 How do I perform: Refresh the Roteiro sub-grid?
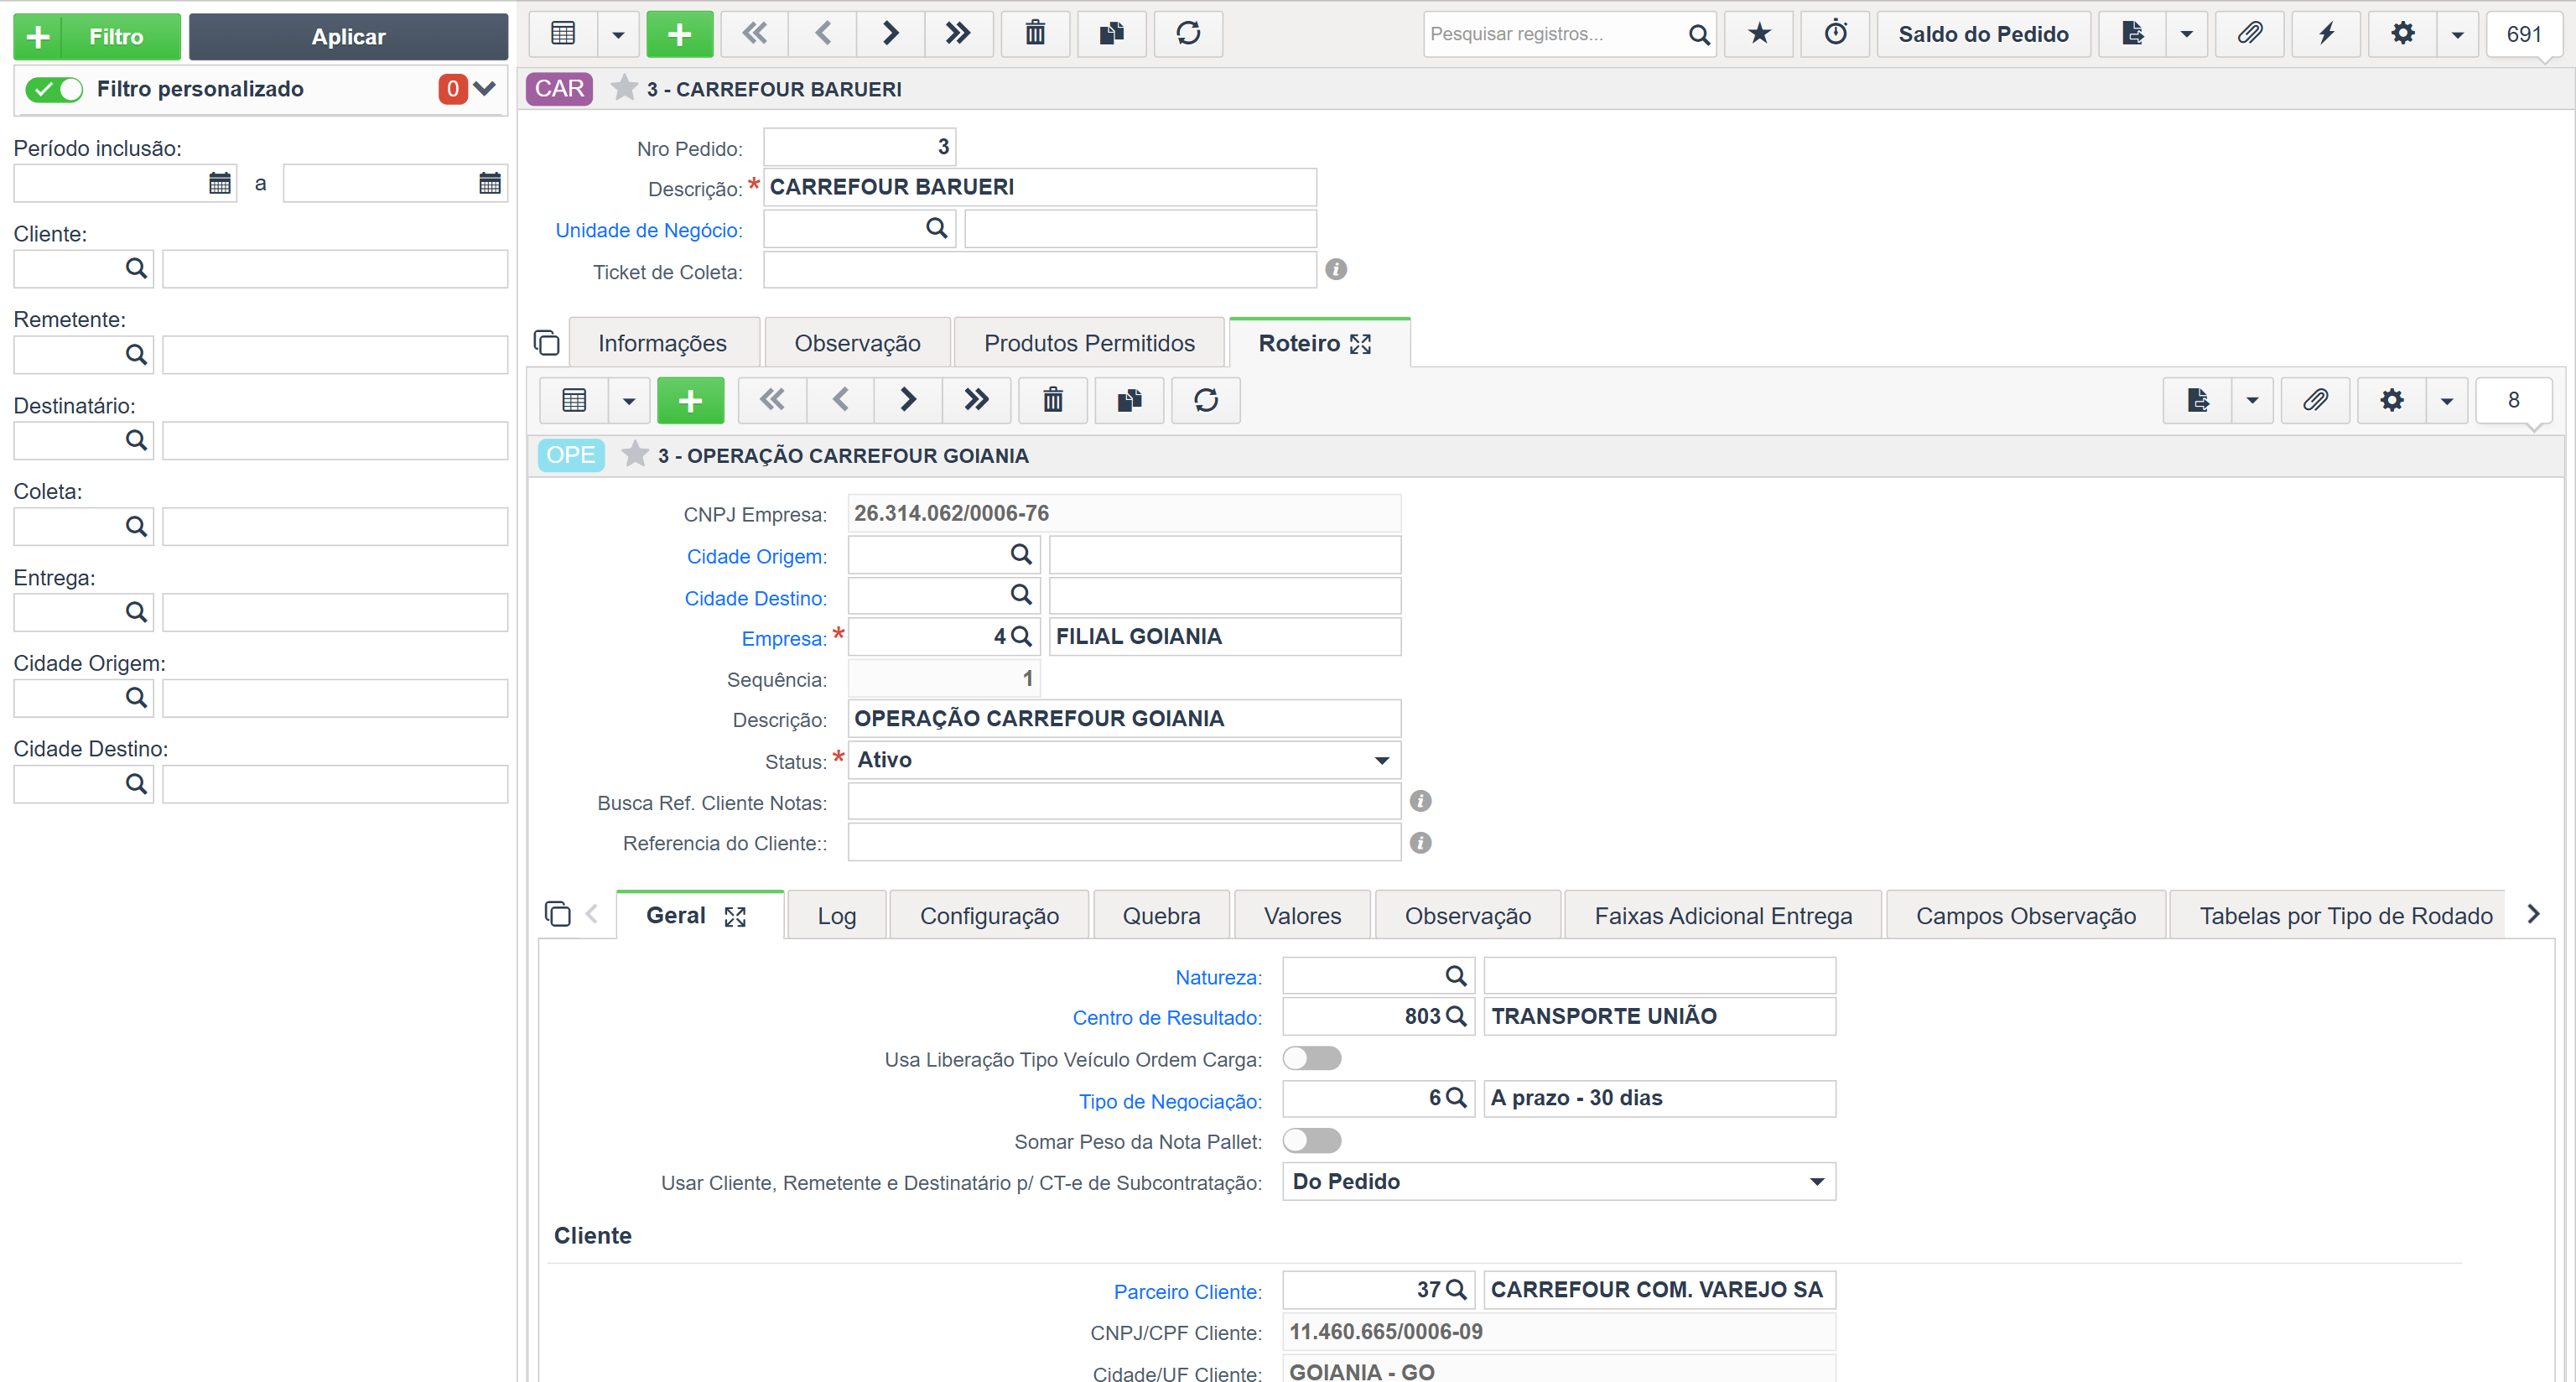[1206, 401]
